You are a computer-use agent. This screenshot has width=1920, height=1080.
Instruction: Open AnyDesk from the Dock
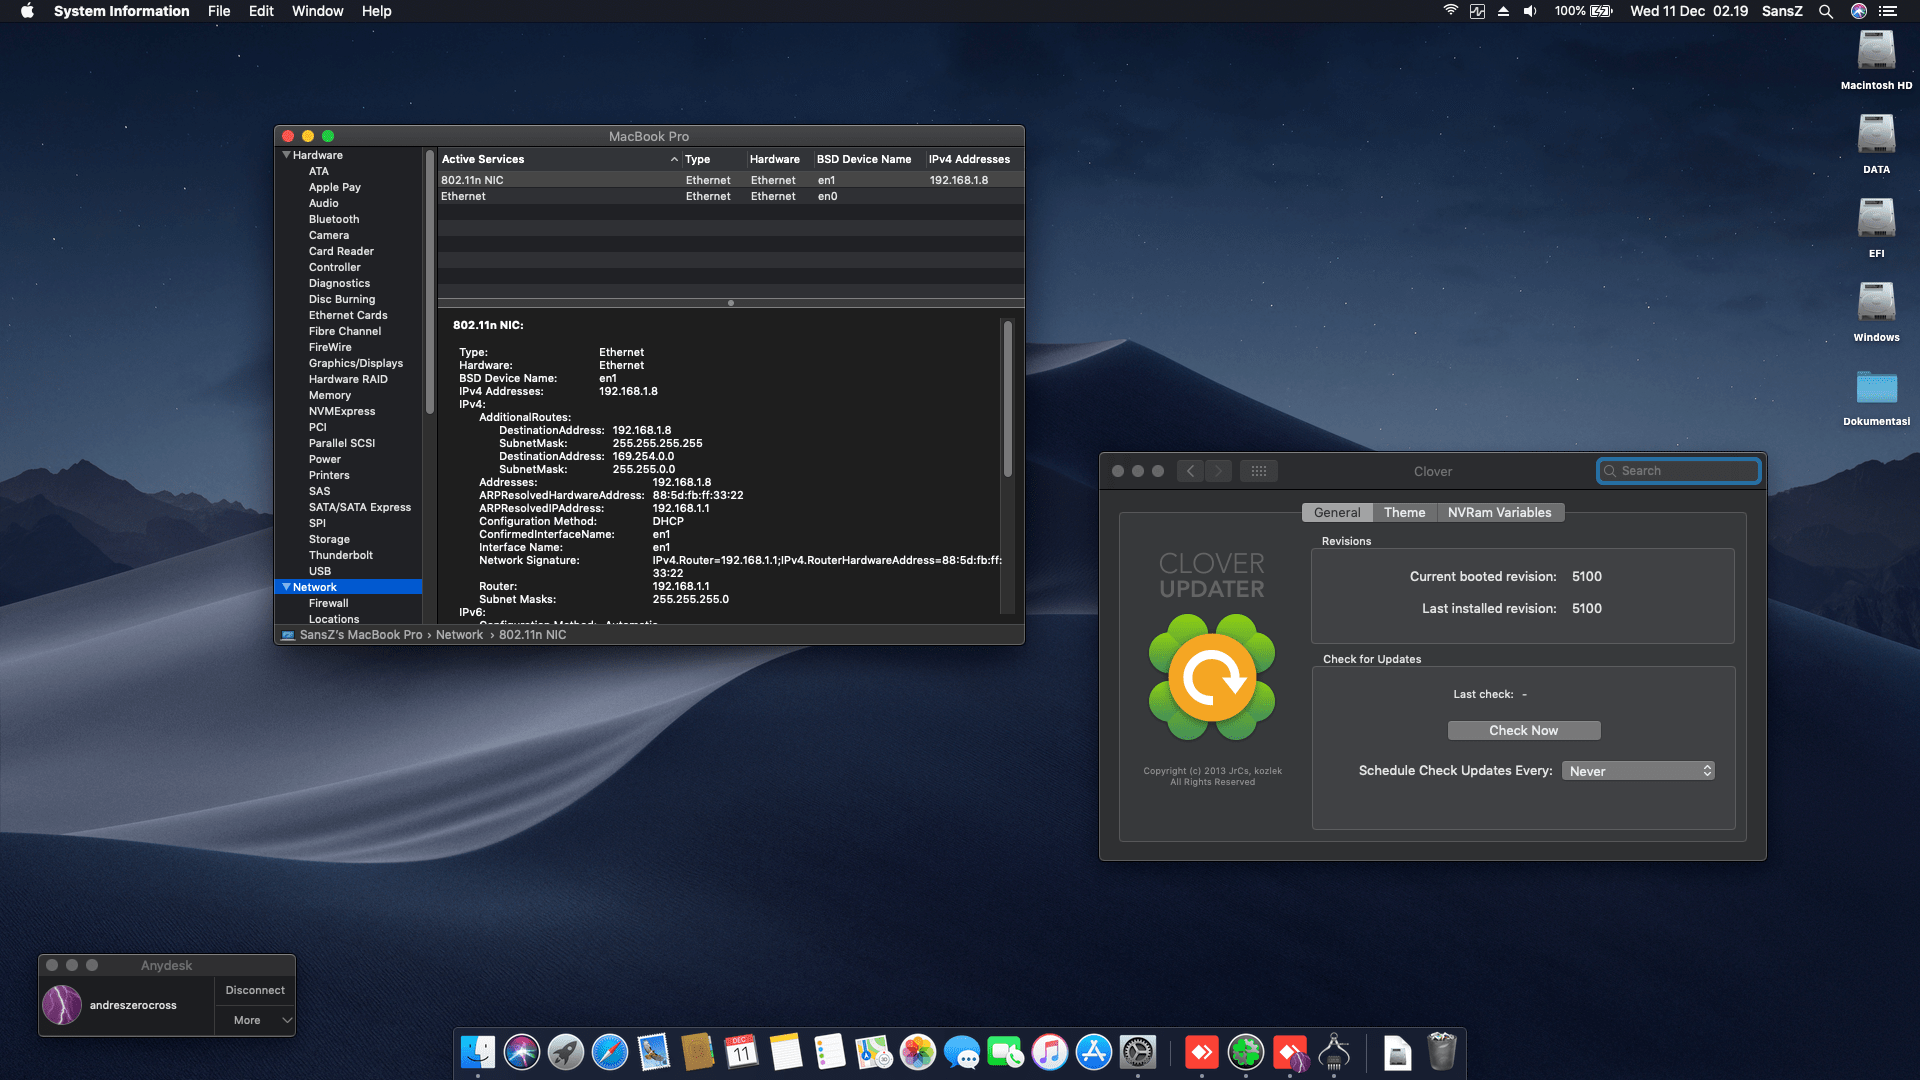tap(1202, 1052)
